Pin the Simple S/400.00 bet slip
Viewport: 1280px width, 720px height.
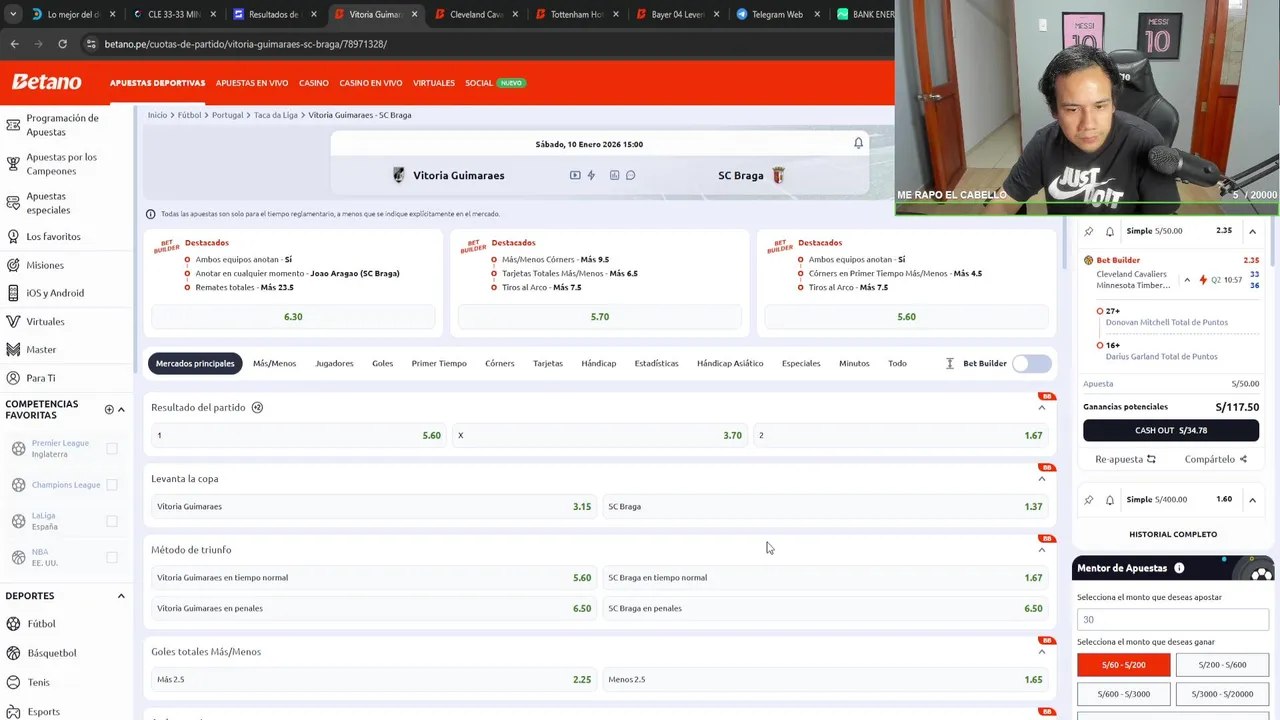click(x=1089, y=499)
